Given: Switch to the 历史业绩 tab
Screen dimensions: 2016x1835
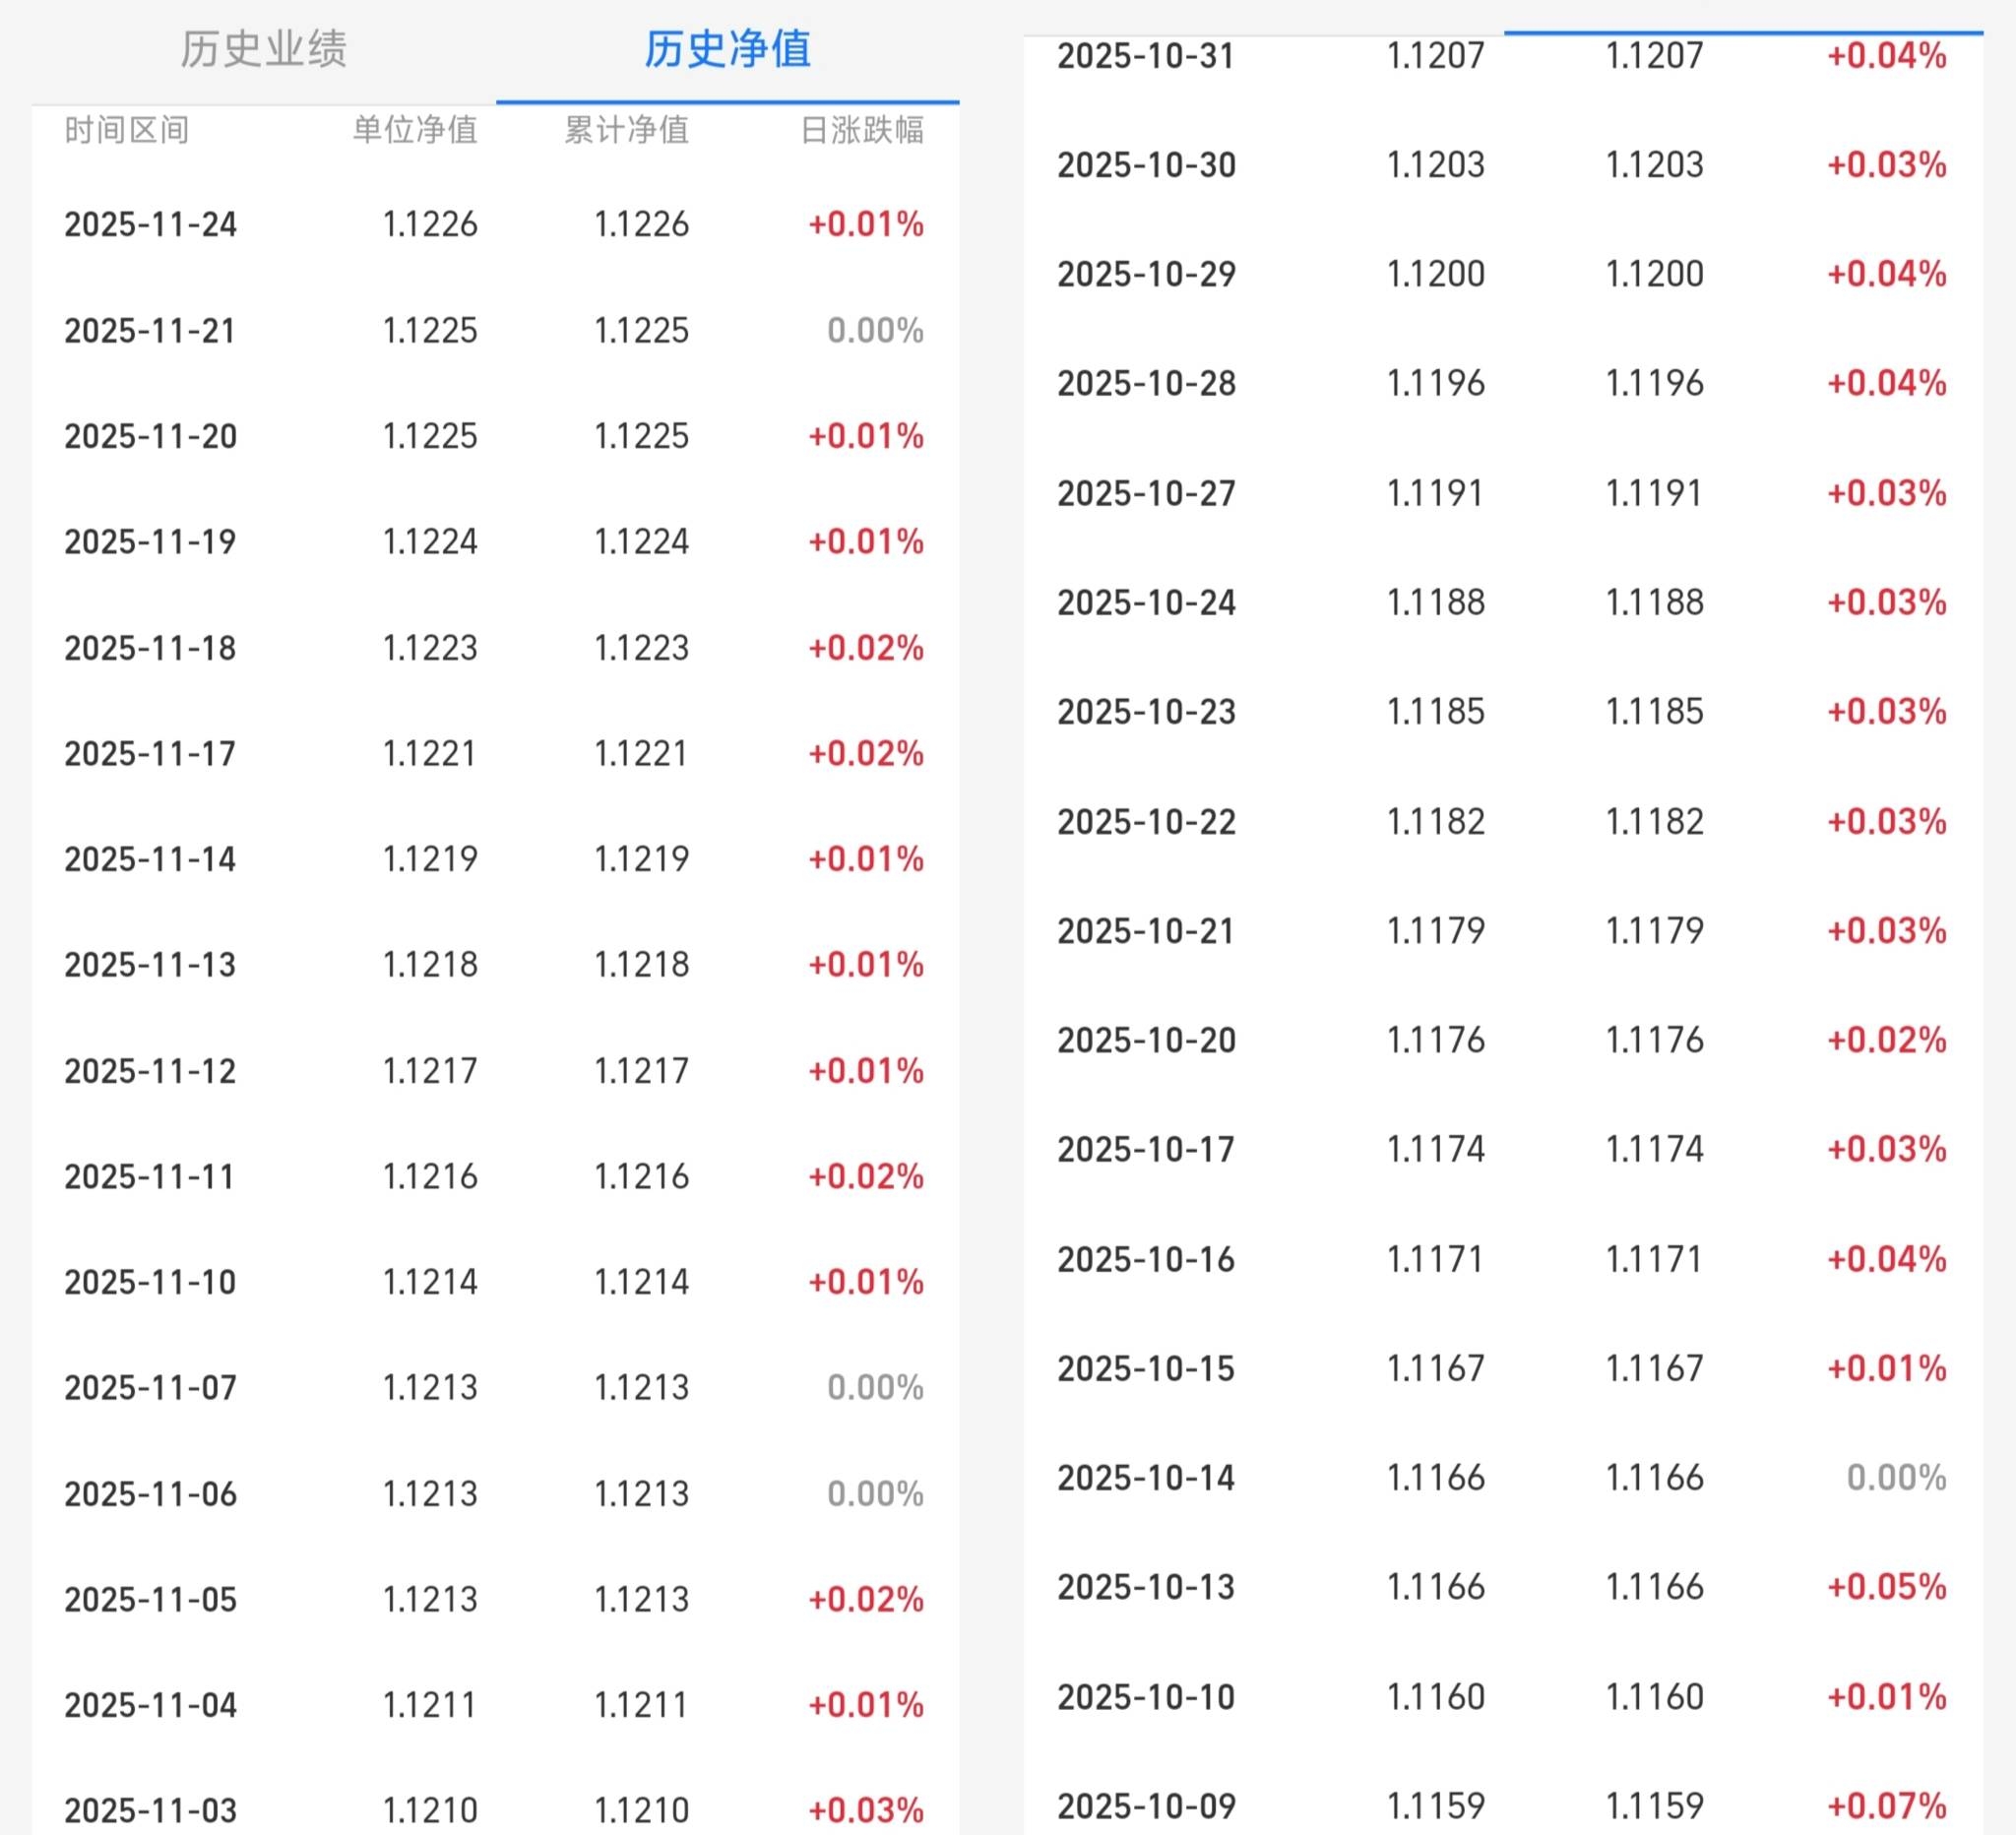Looking at the screenshot, I should tap(263, 49).
